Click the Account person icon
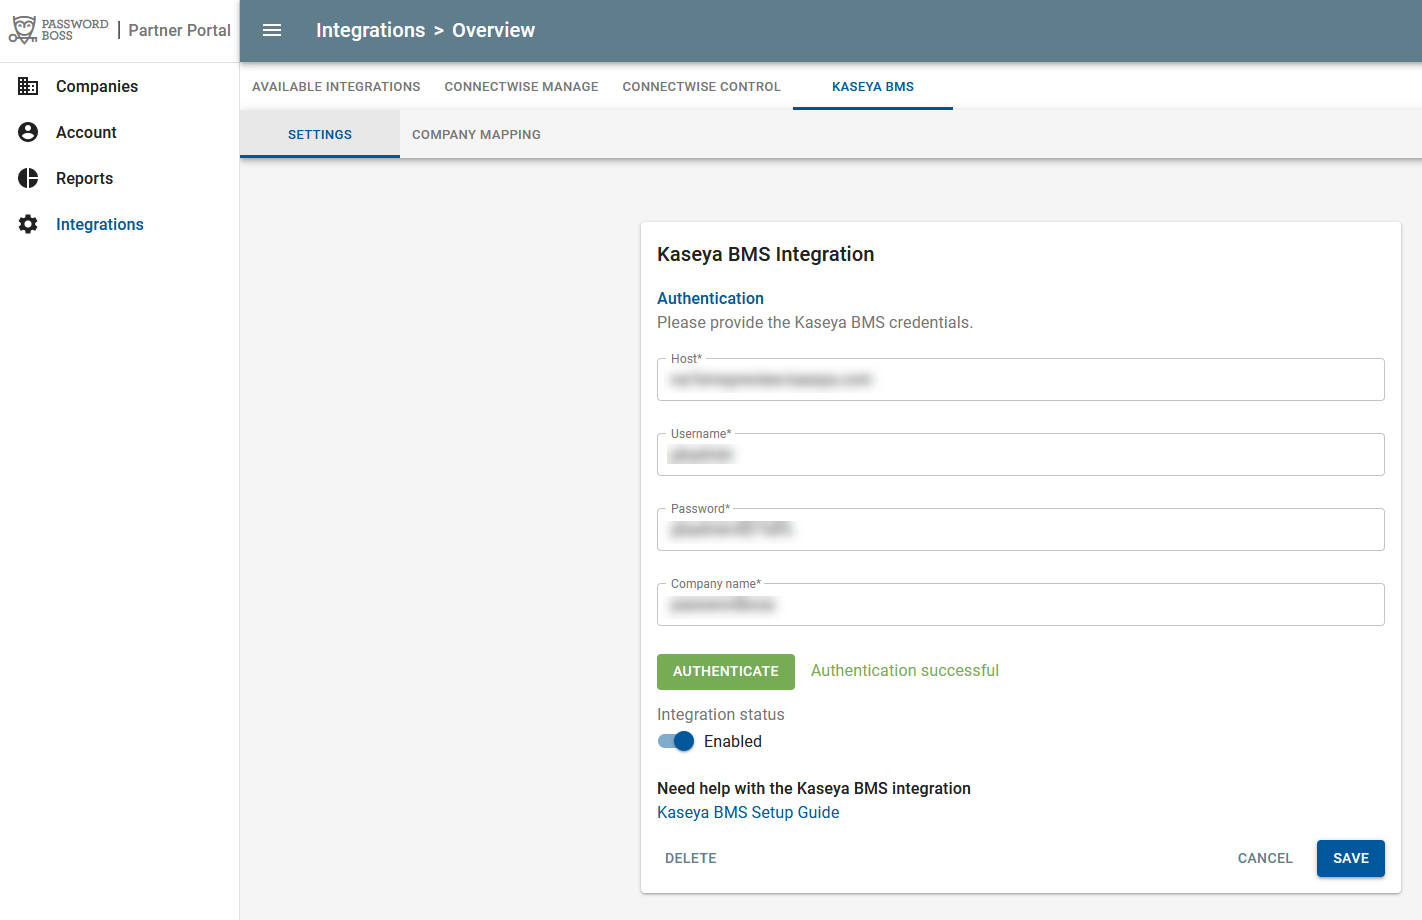This screenshot has width=1422, height=920. (28, 132)
